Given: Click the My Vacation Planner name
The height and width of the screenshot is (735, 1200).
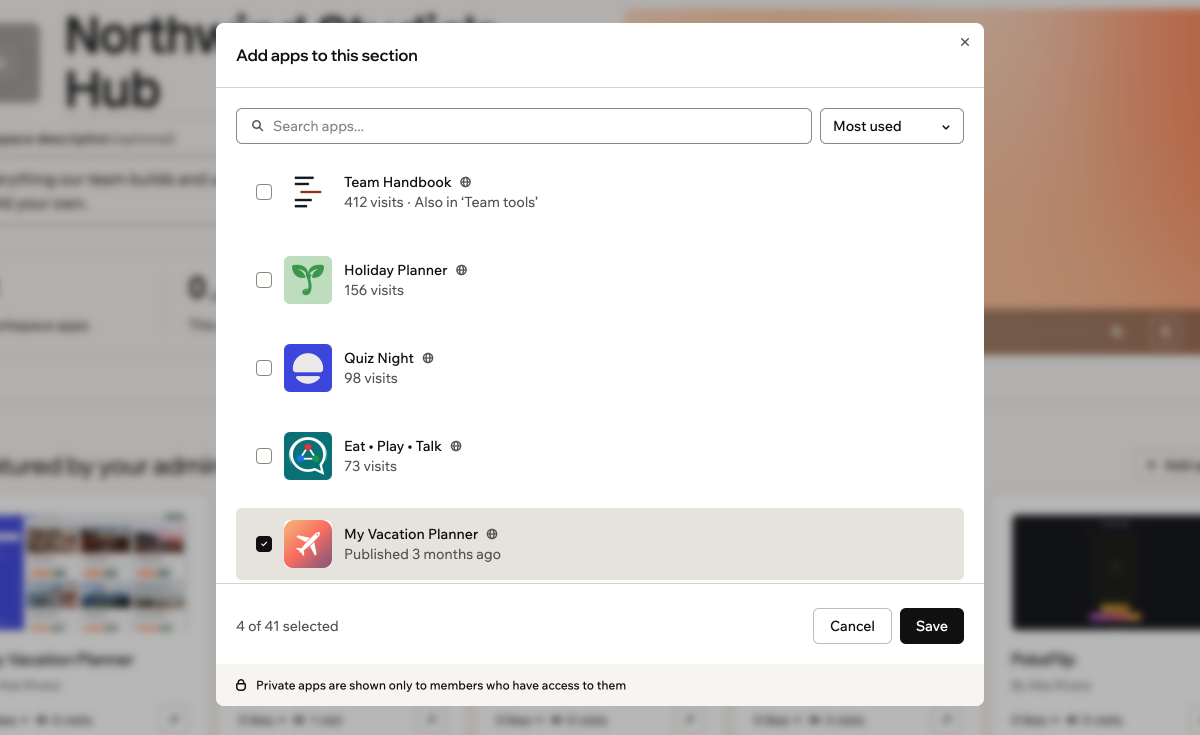Looking at the screenshot, I should tap(411, 534).
